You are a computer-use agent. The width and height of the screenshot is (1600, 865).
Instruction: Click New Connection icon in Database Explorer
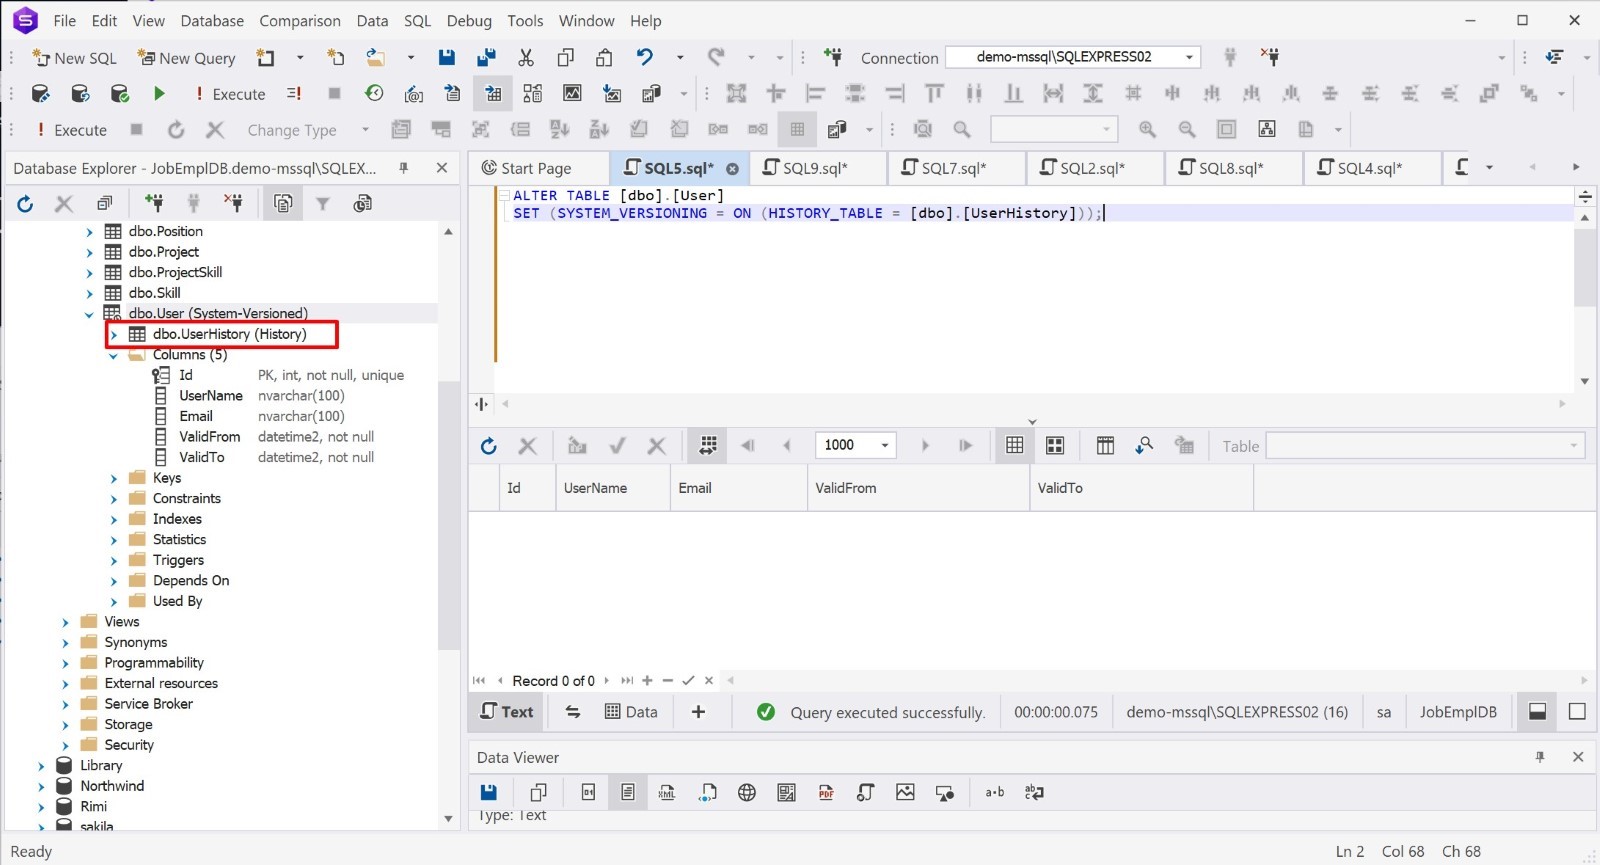pos(154,204)
